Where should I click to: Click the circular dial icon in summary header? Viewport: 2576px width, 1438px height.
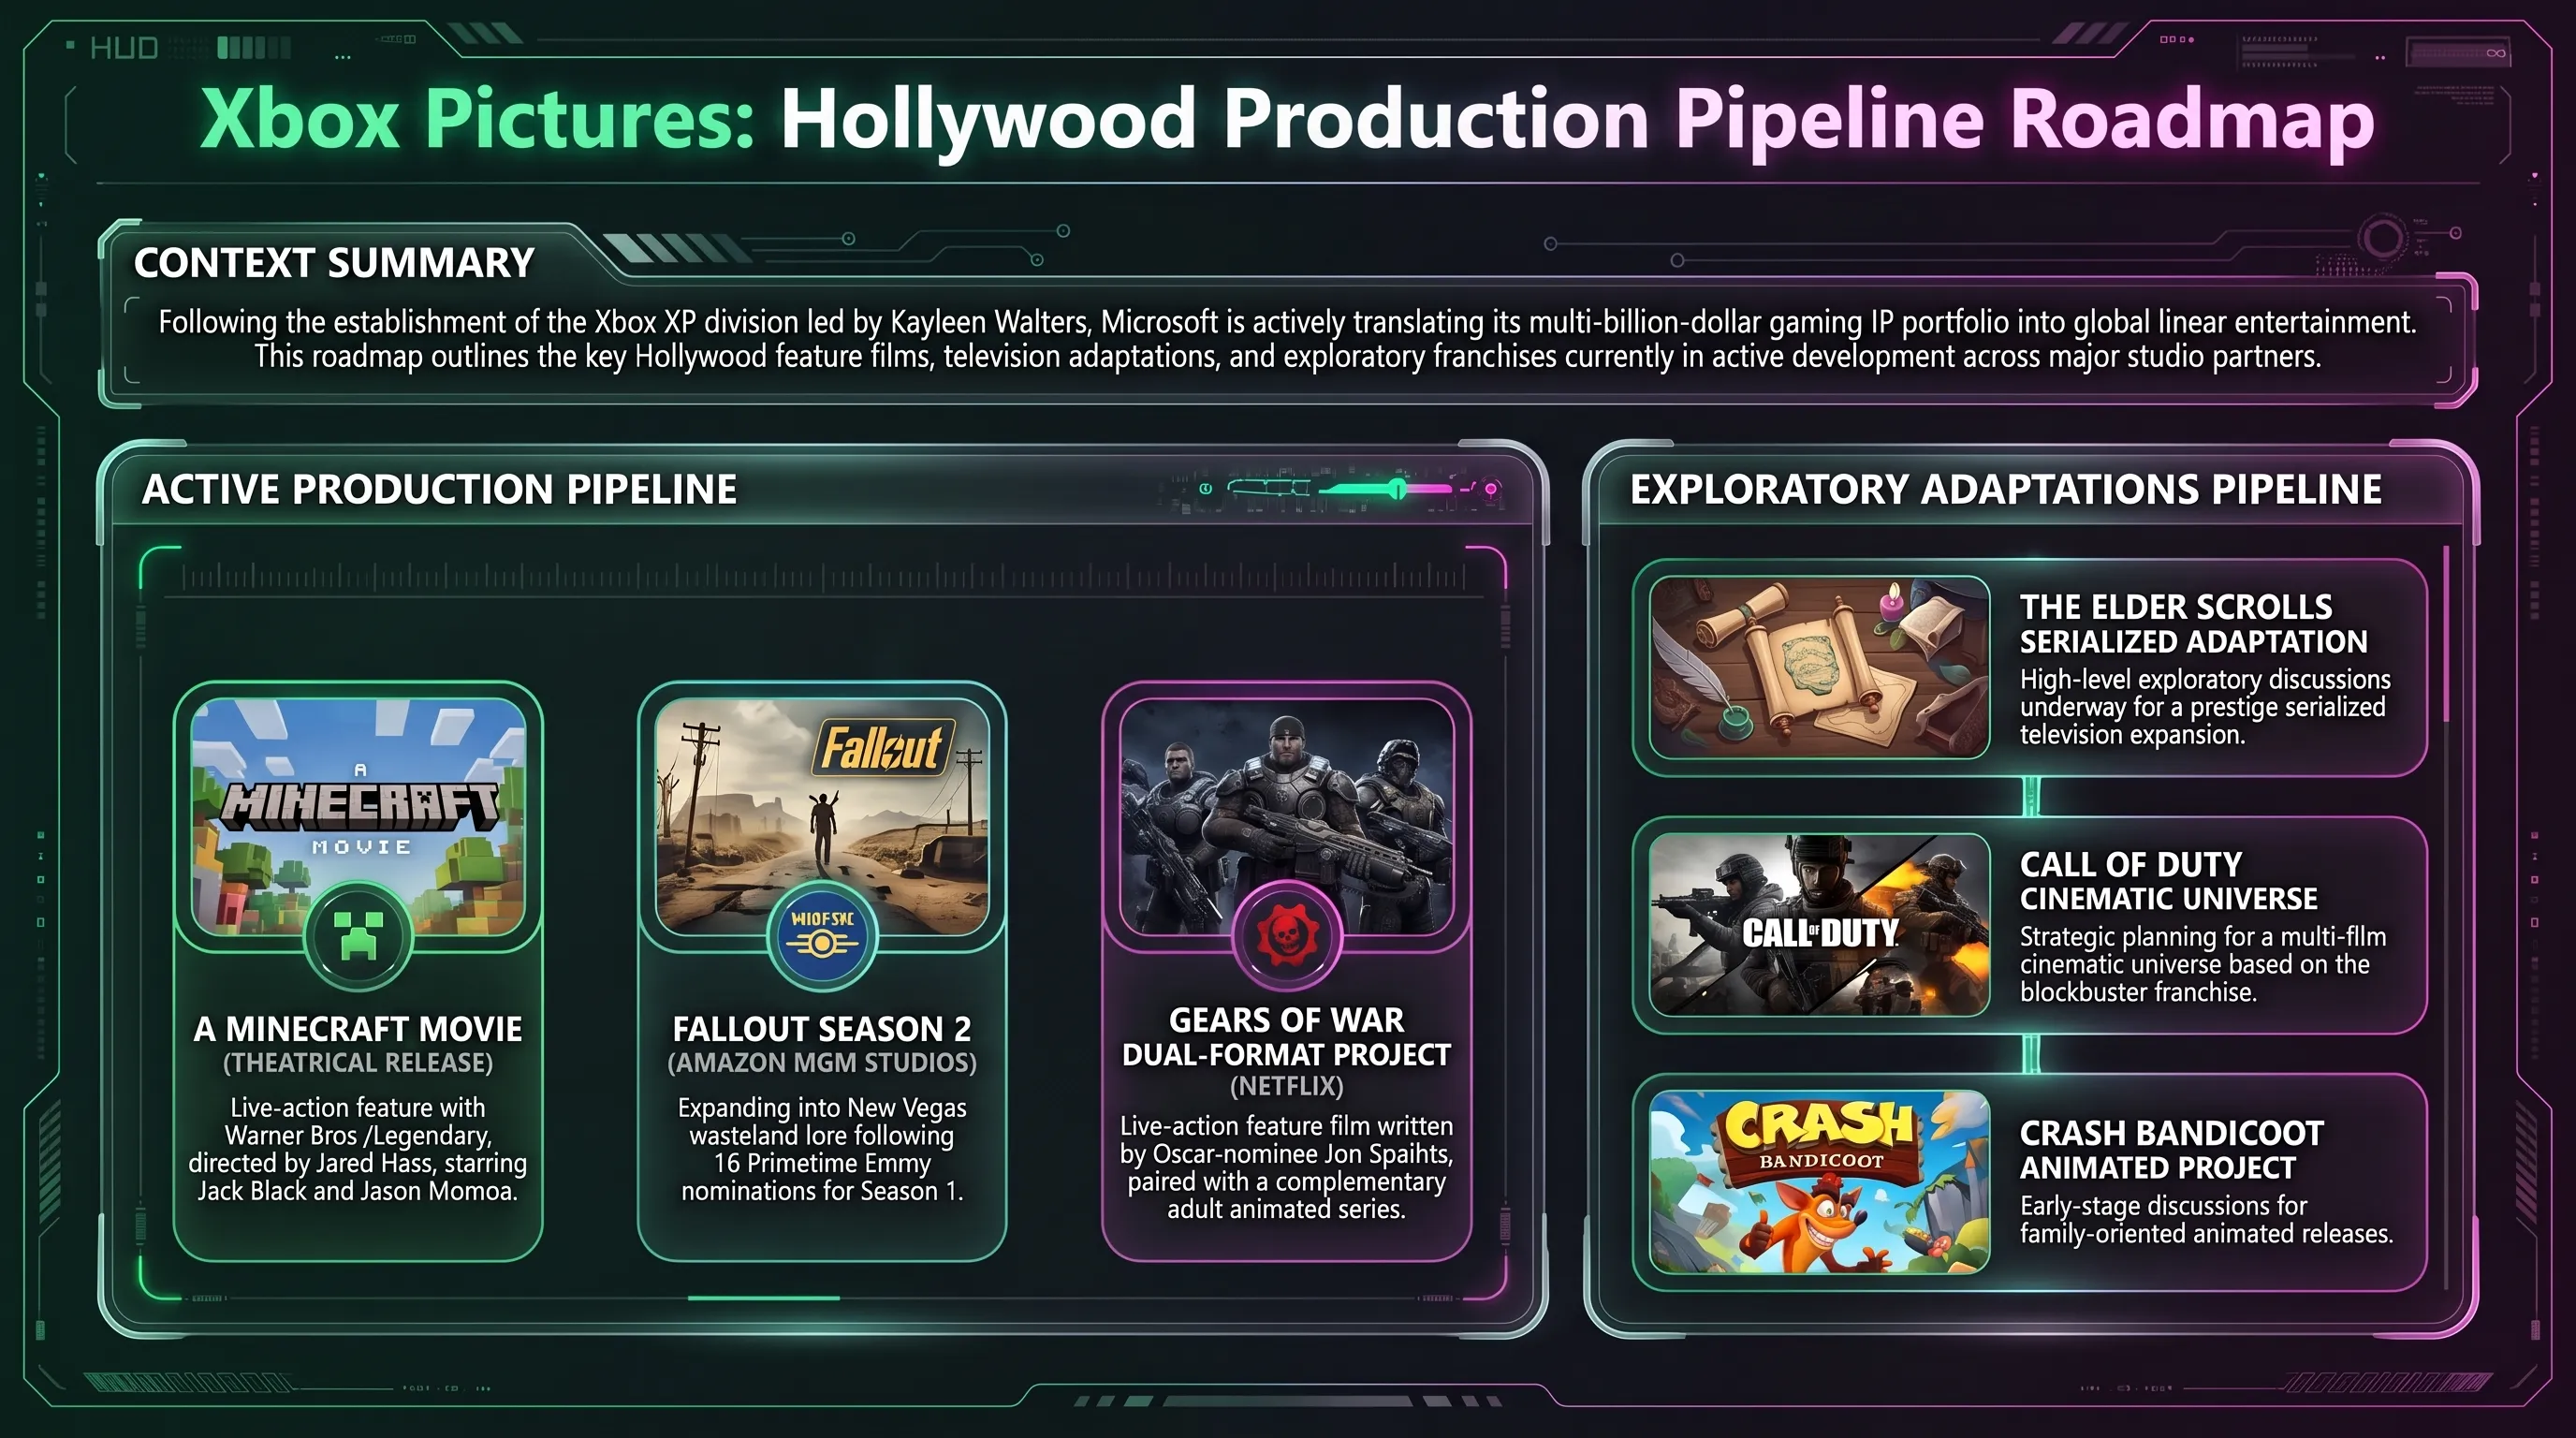tap(2383, 239)
